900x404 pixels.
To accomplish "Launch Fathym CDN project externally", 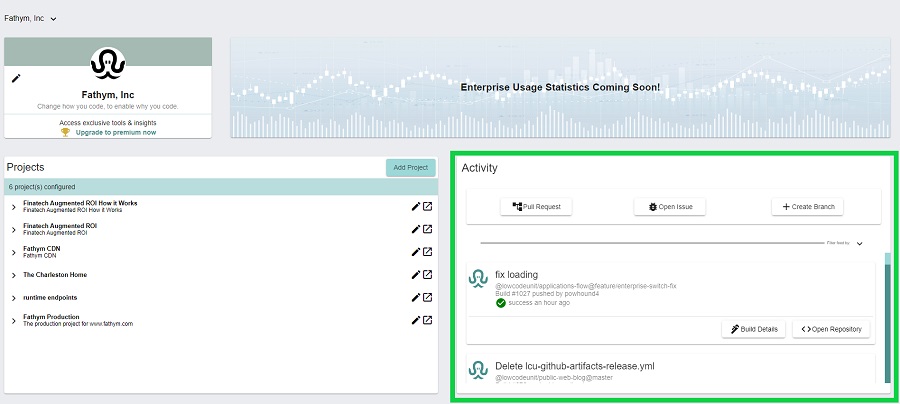I will (x=428, y=252).
